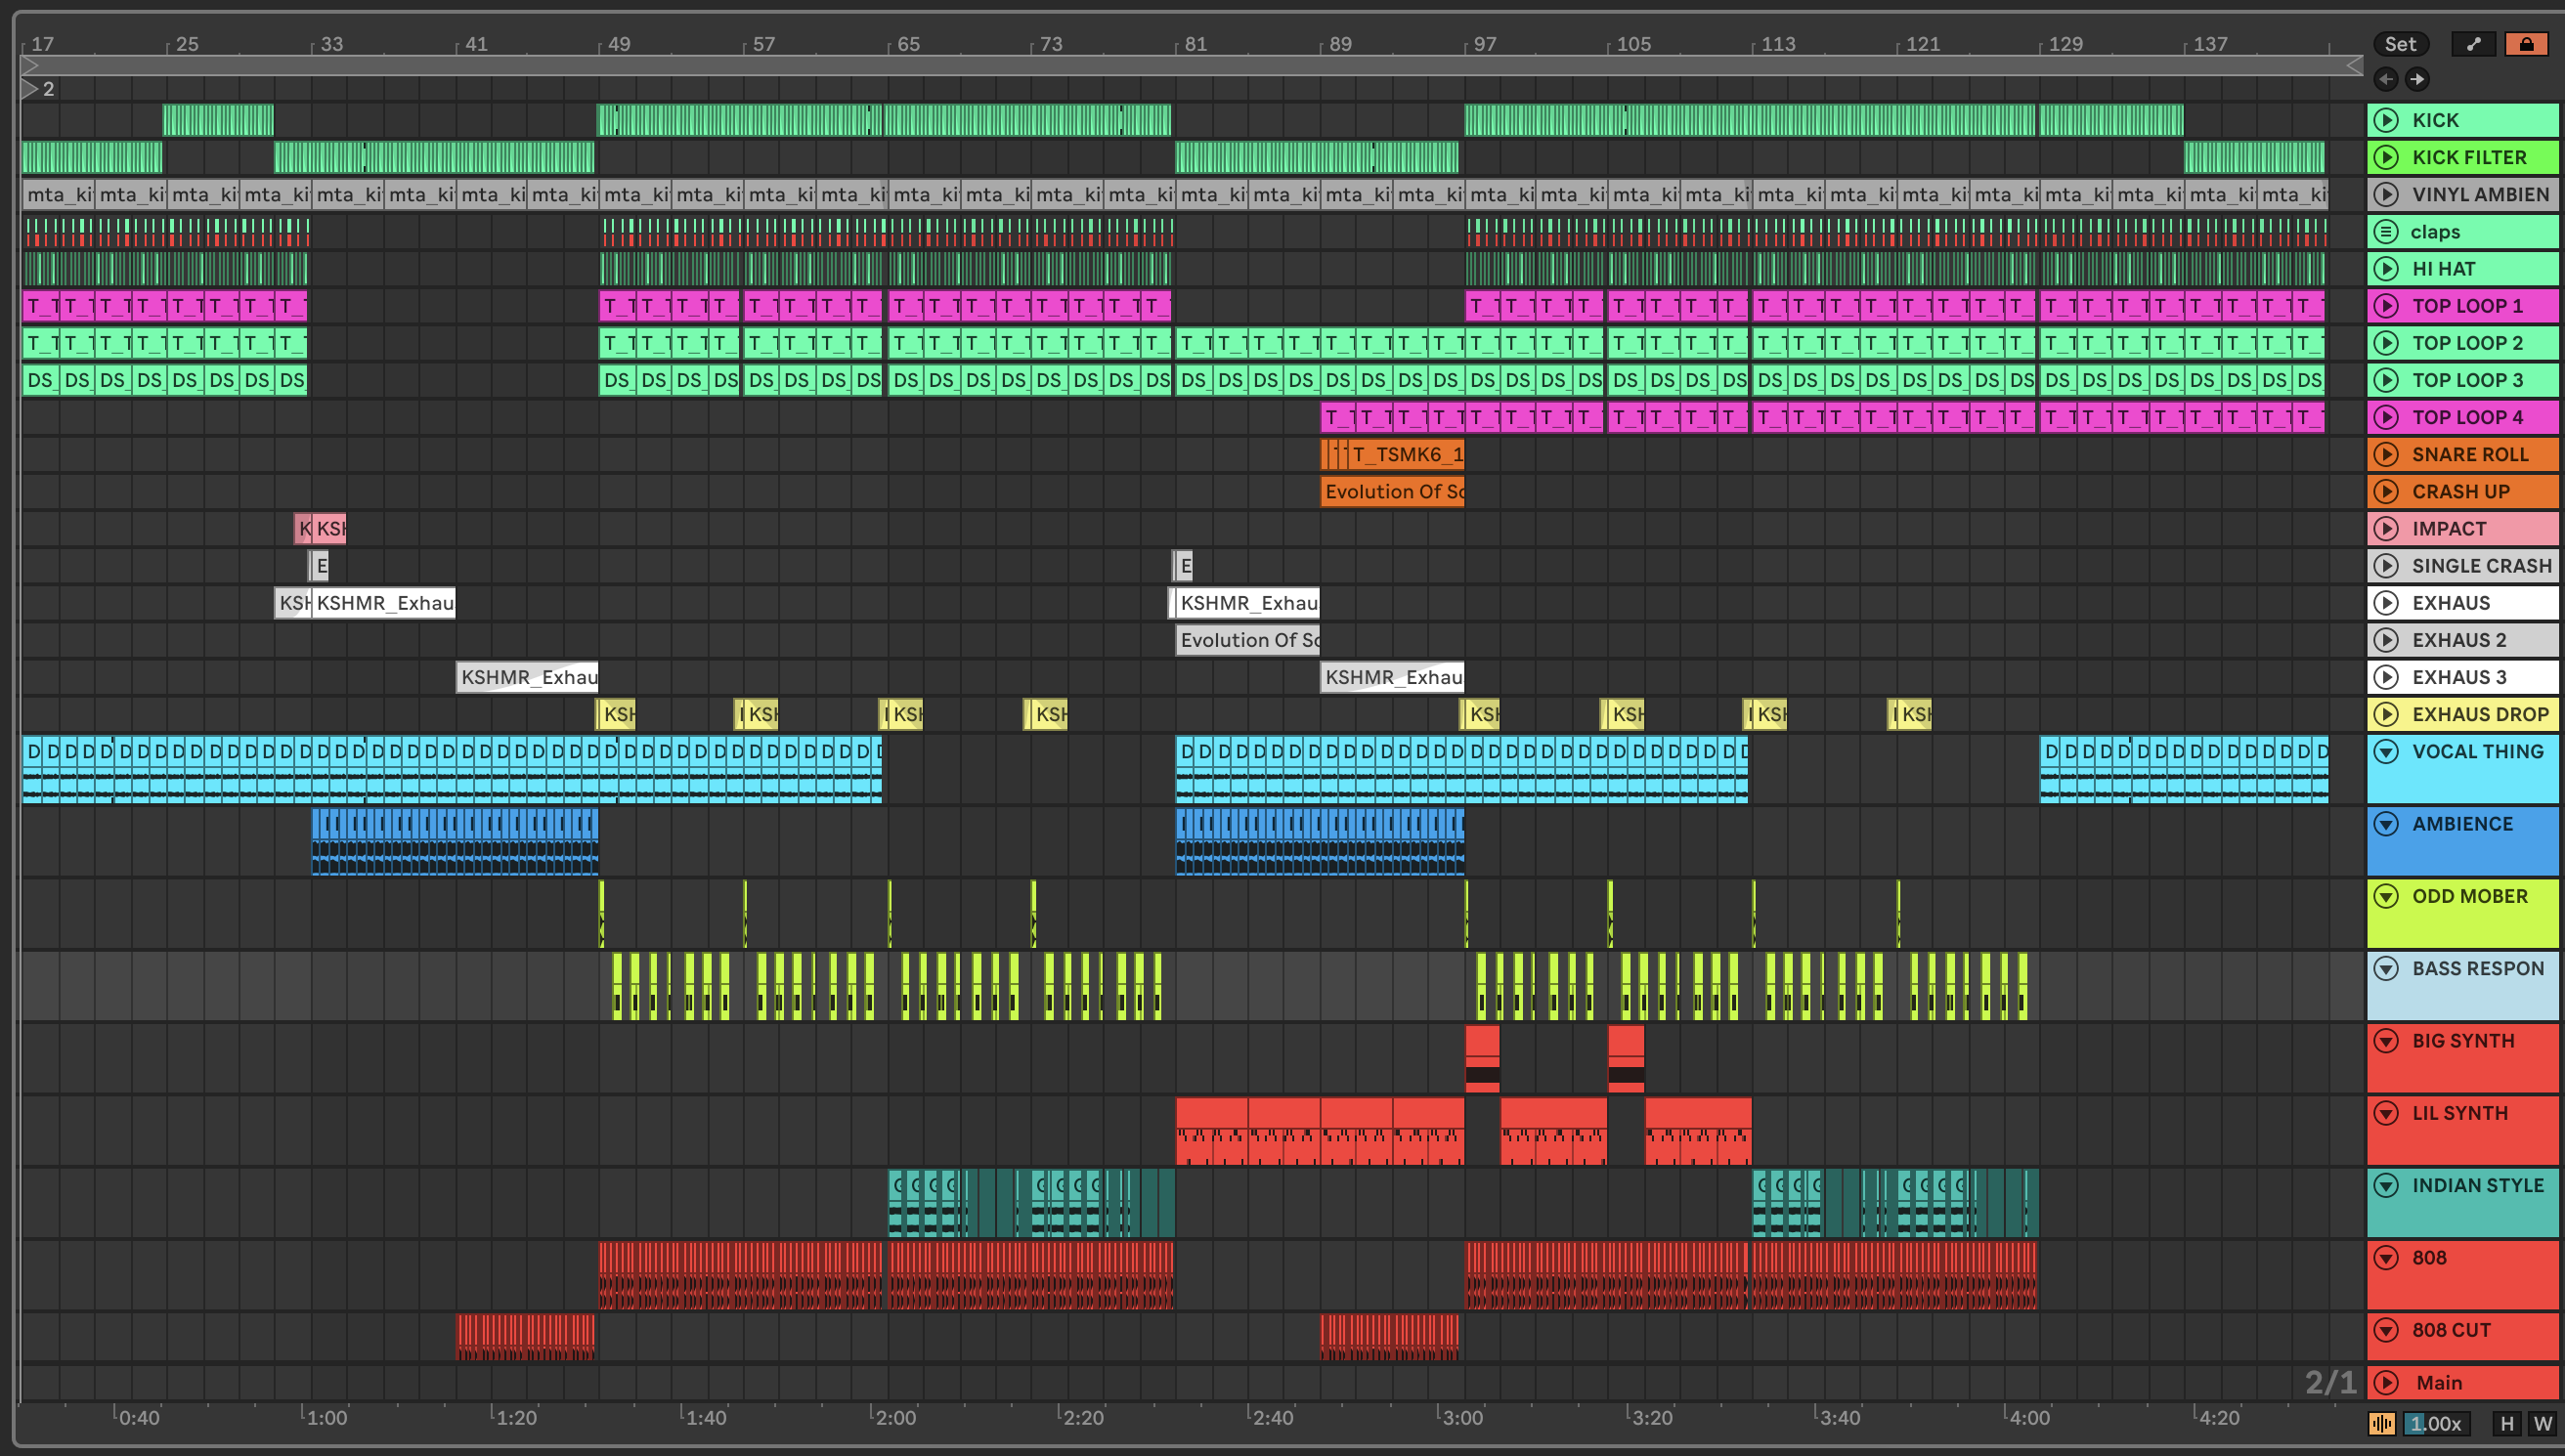Toggle the yellow waveform view button

click(2382, 1423)
